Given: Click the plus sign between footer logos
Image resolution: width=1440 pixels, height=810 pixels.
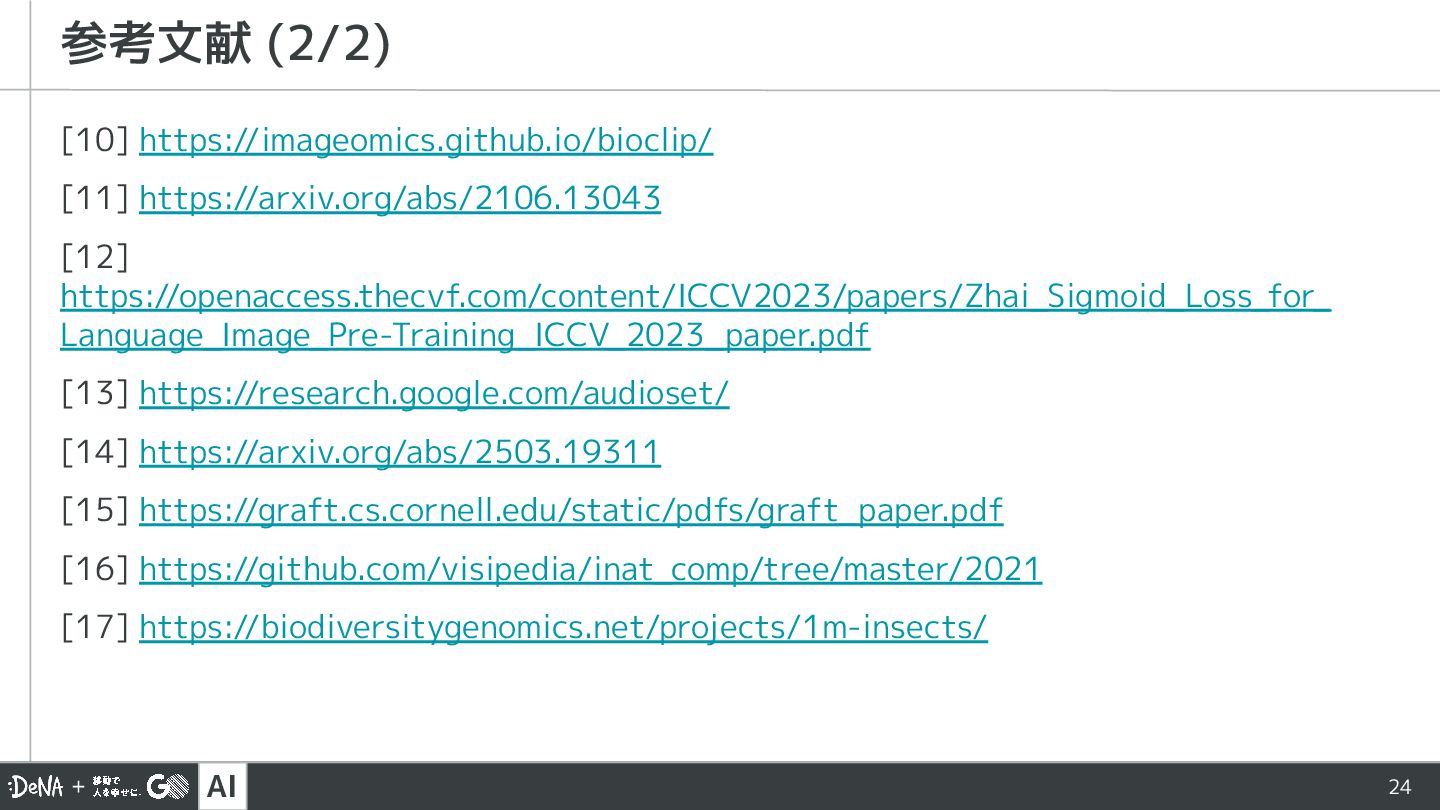Looking at the screenshot, I should (78, 788).
